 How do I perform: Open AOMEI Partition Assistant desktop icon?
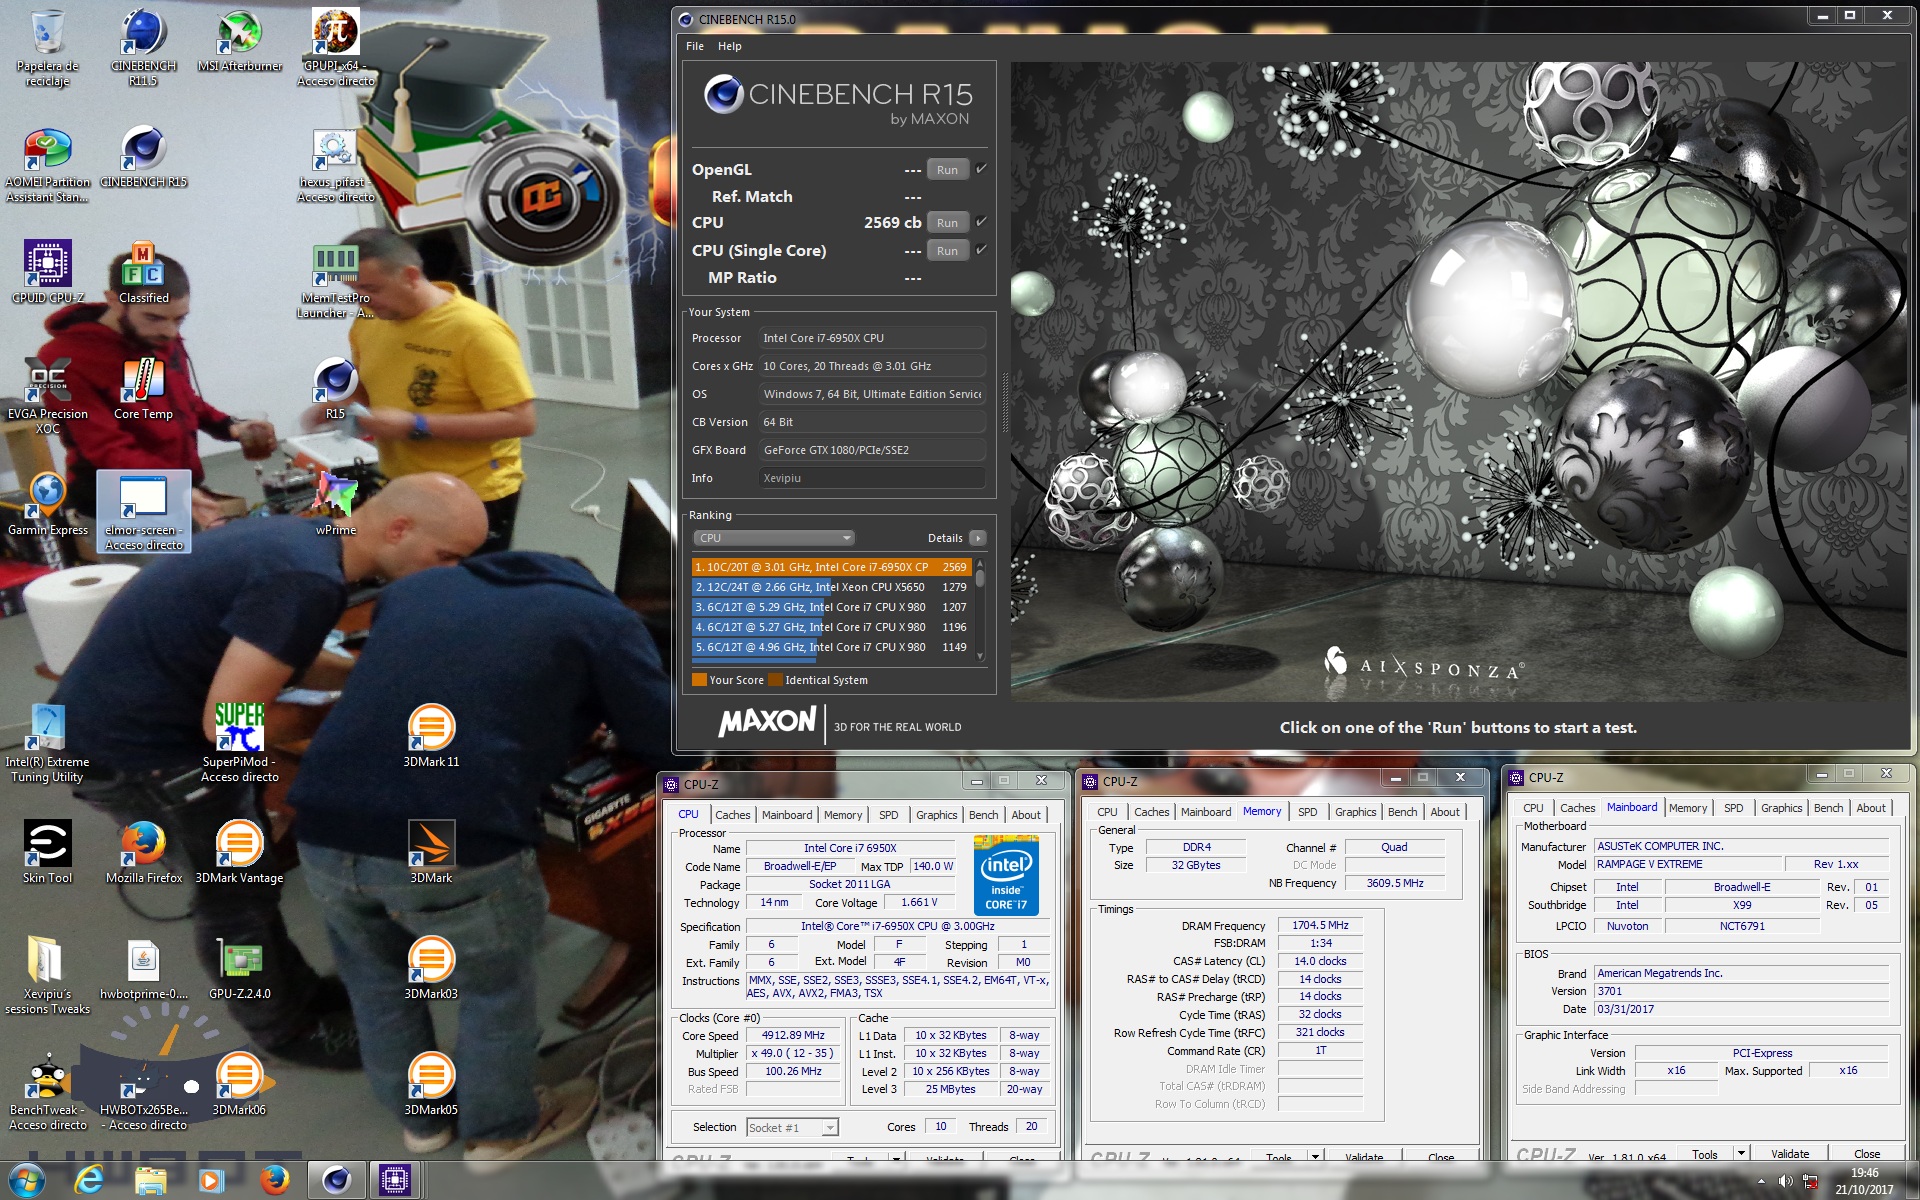pyautogui.click(x=47, y=165)
